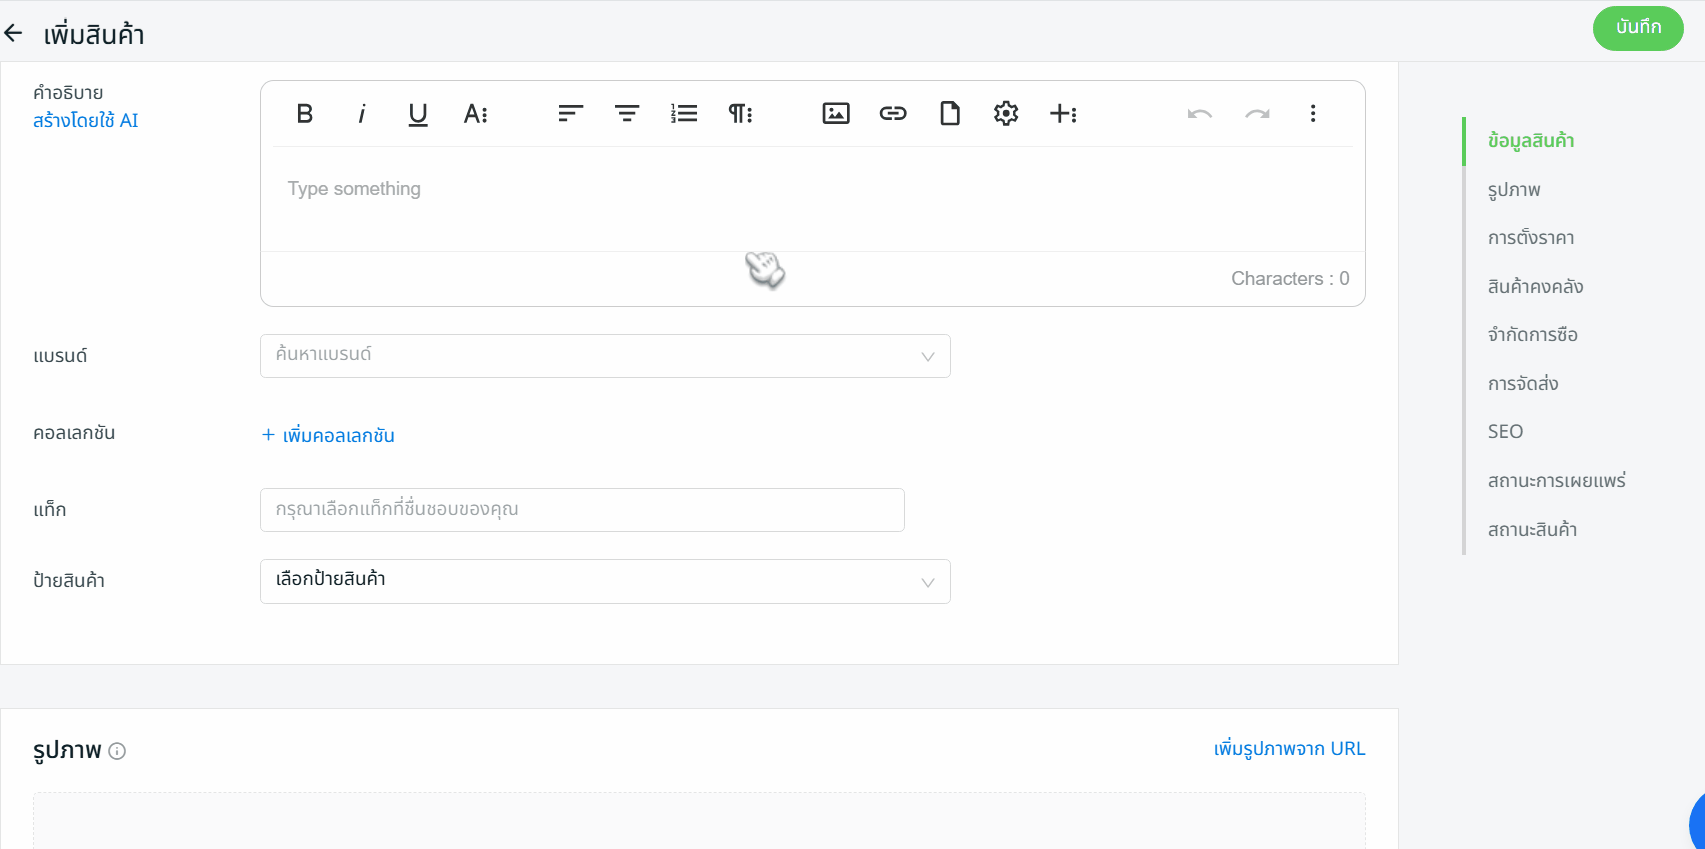Open ordered list options in editor
Screen dimensions: 1705x849
(684, 114)
